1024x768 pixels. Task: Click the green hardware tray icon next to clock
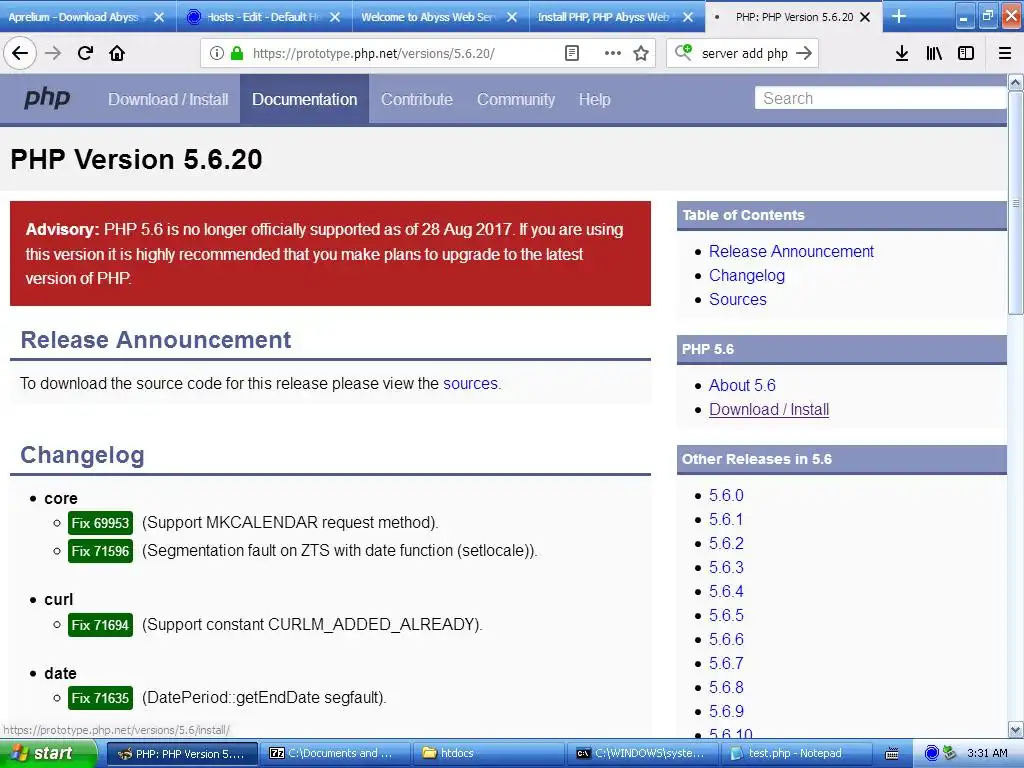[x=950, y=753]
